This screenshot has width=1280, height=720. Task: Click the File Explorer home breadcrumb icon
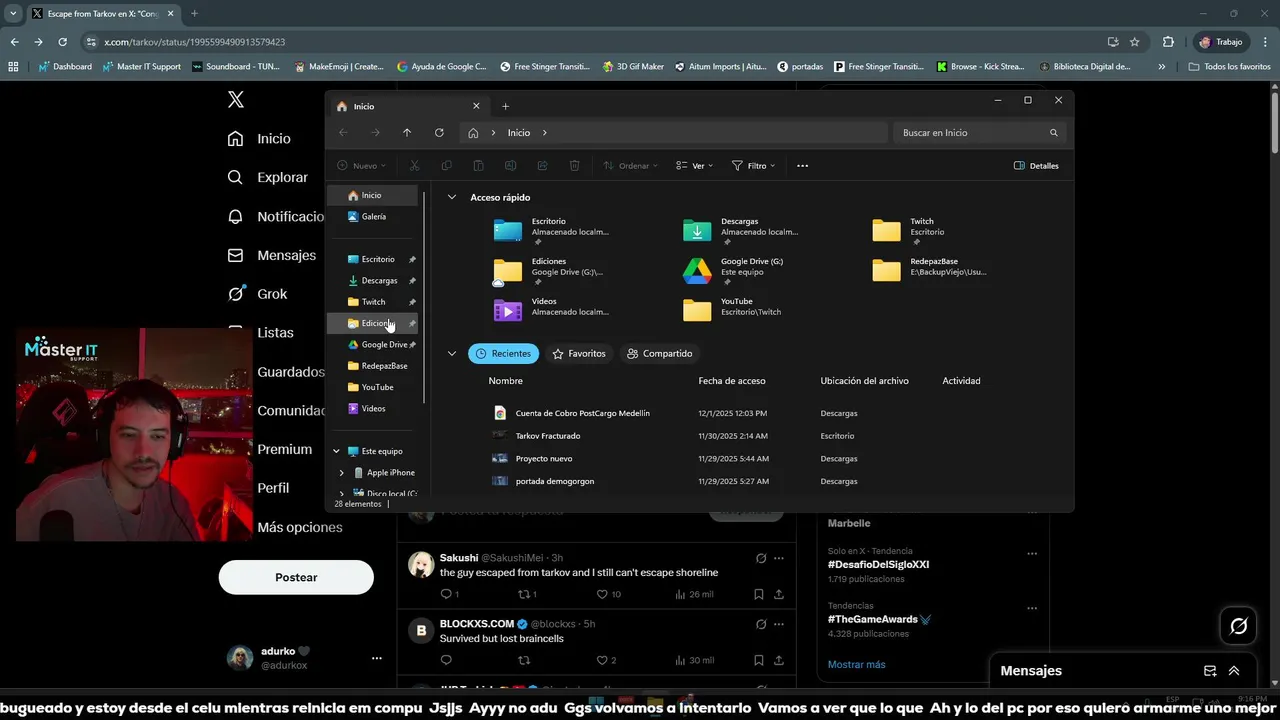(x=473, y=133)
